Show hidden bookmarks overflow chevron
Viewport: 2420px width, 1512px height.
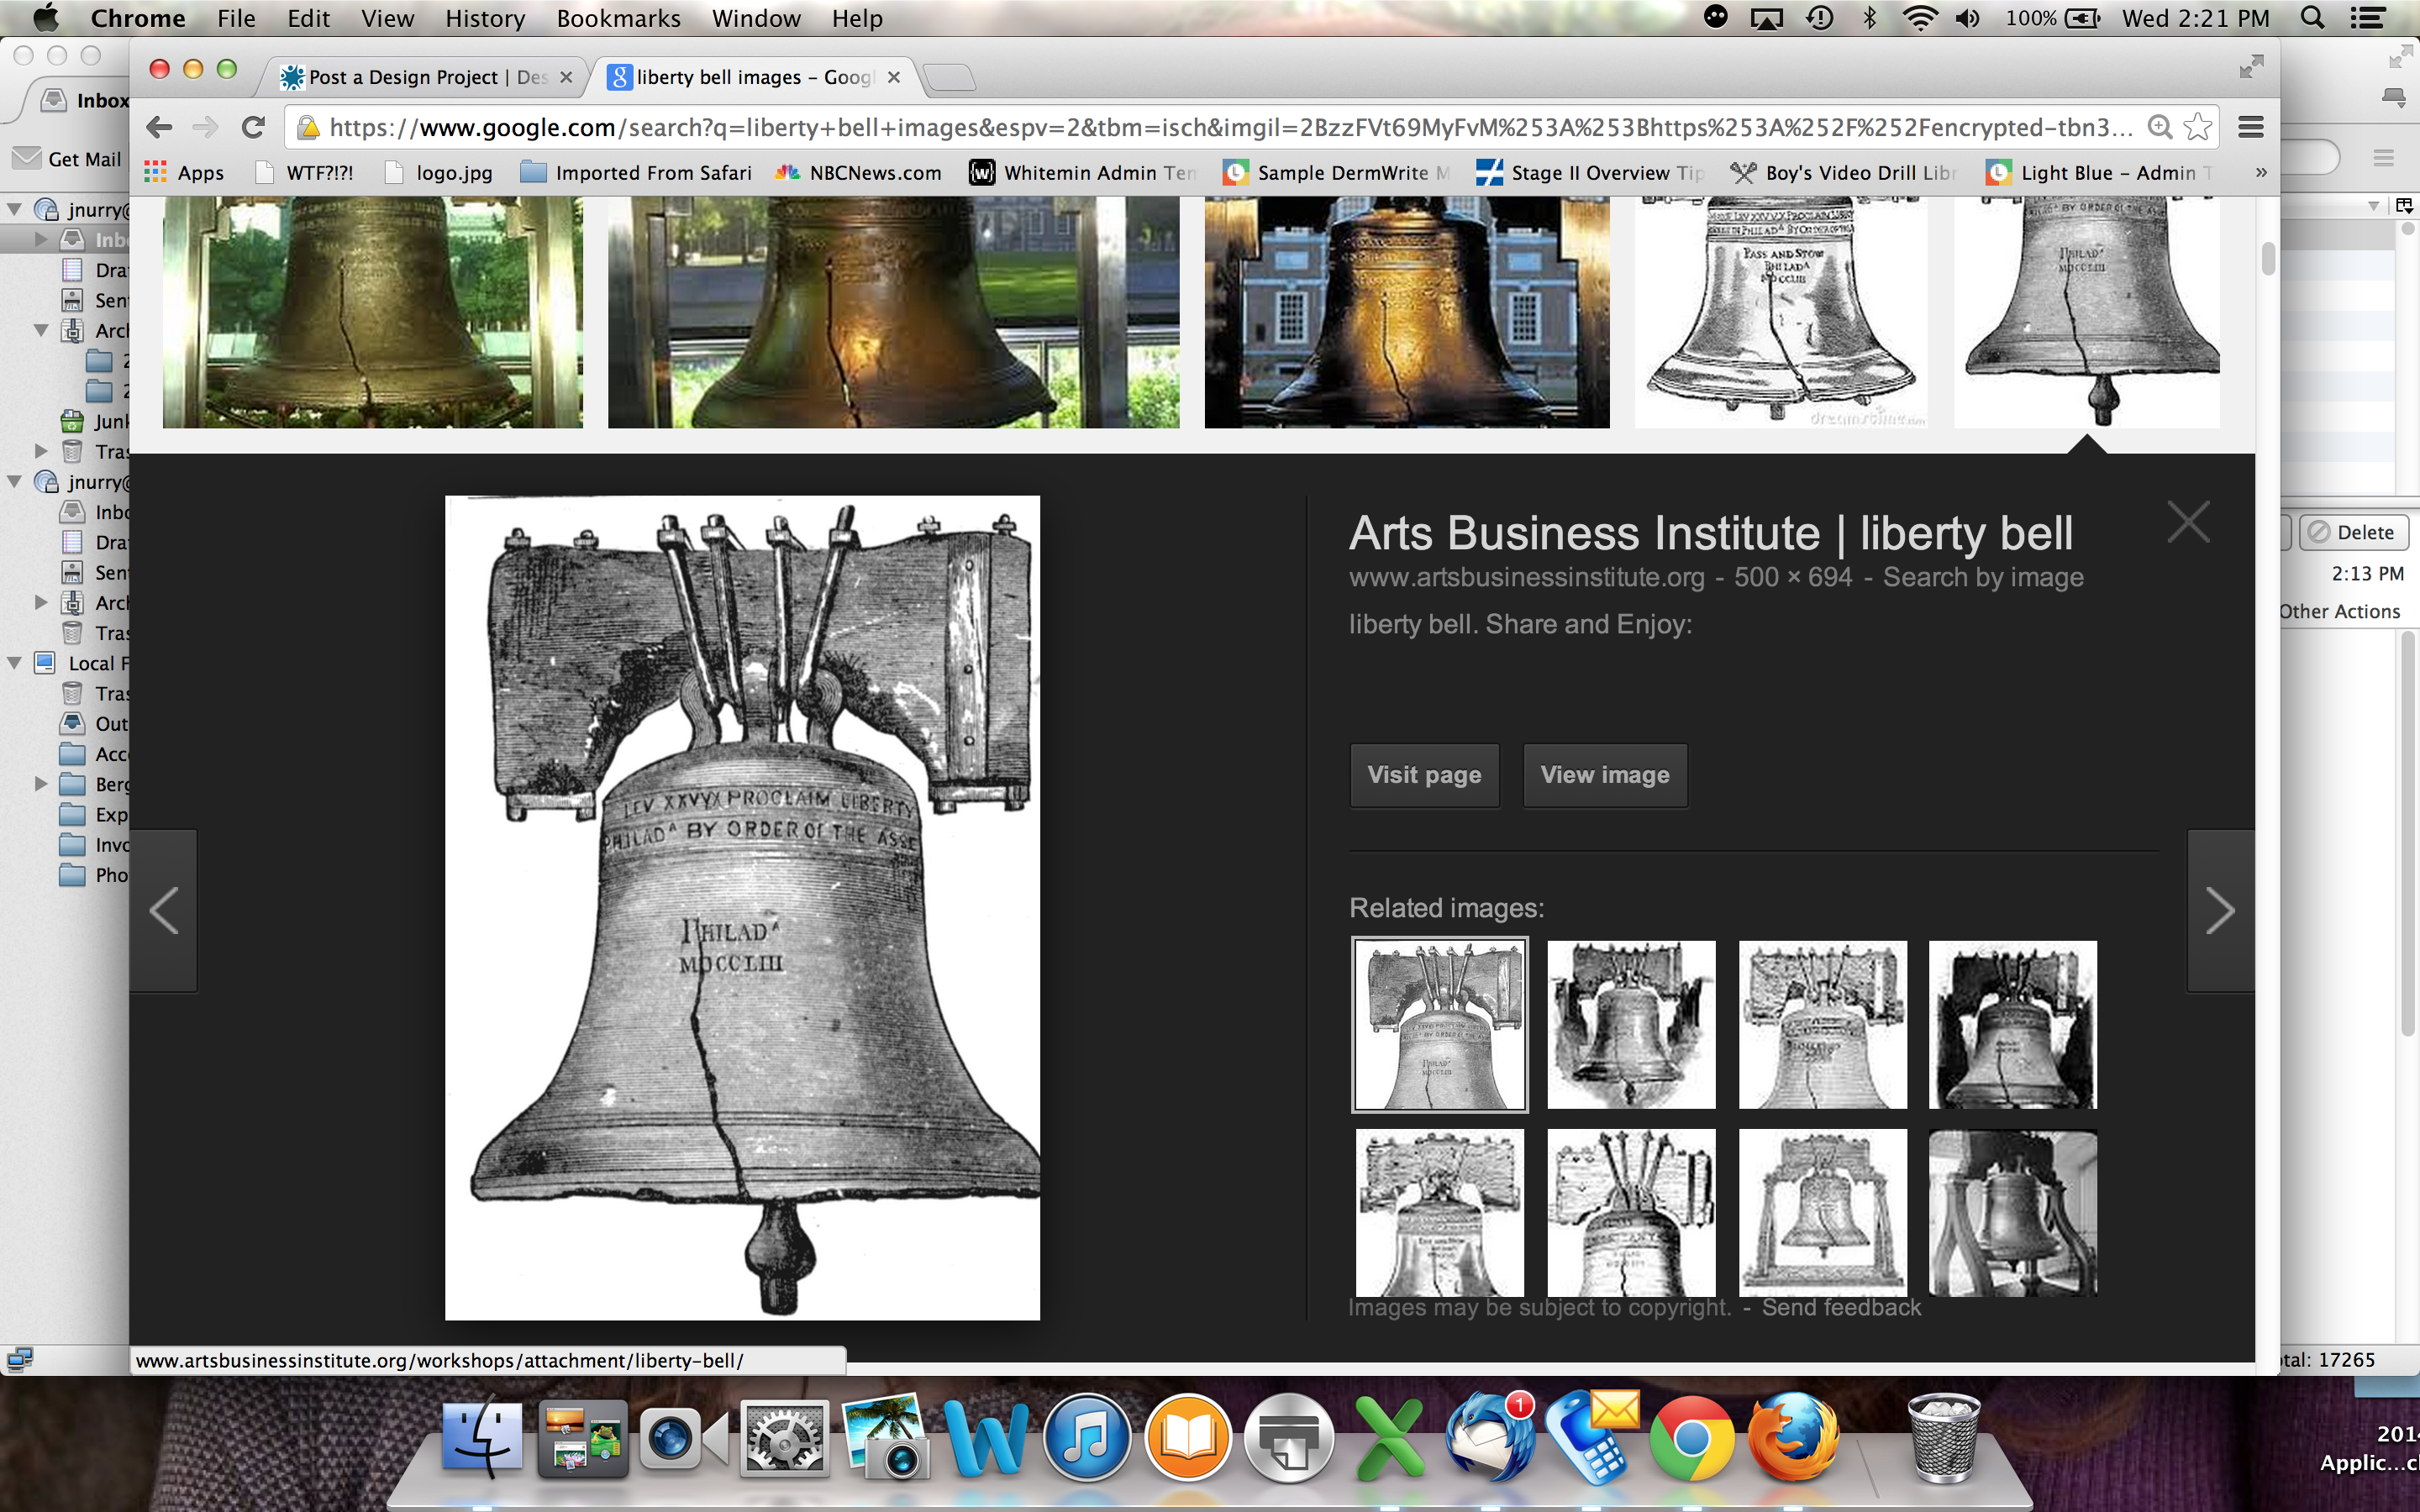(x=2260, y=173)
